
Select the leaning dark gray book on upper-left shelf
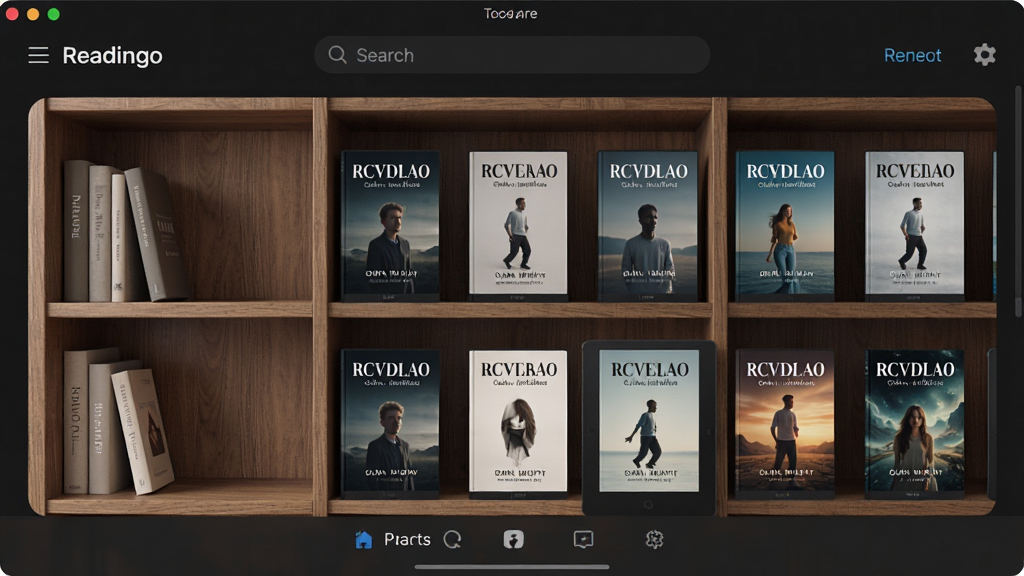point(157,234)
